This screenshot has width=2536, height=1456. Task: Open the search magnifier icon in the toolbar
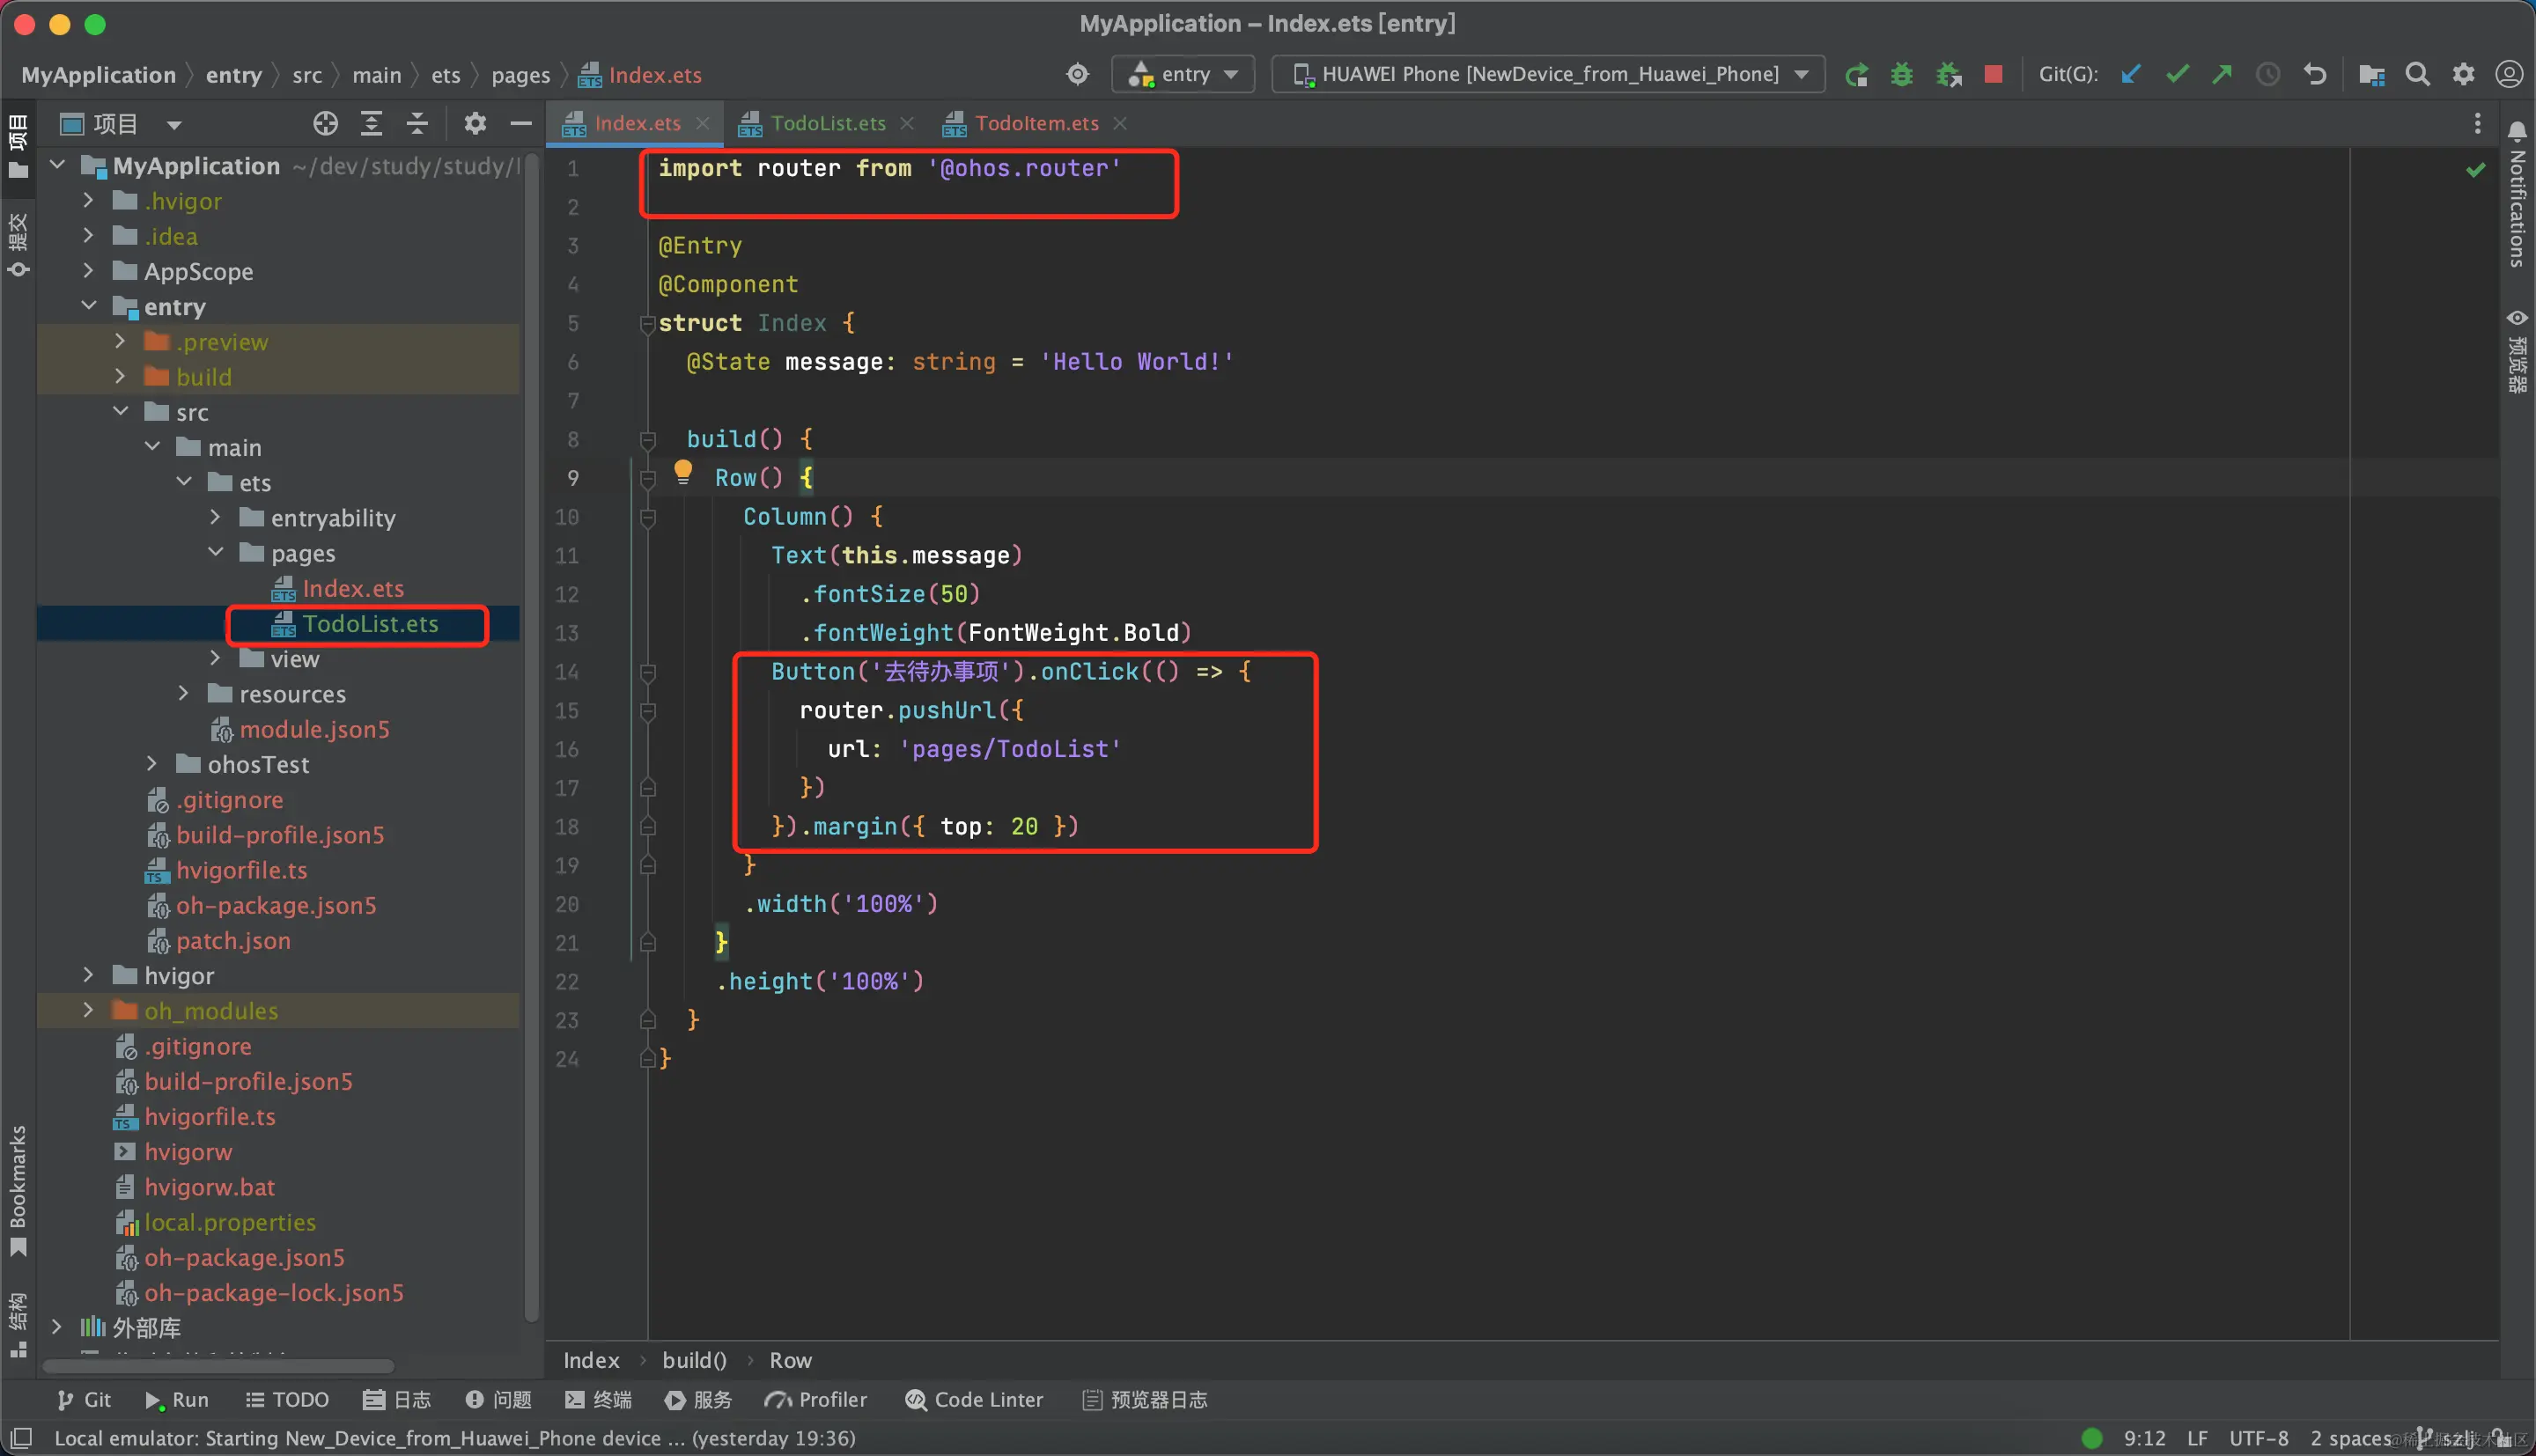pyautogui.click(x=2417, y=75)
